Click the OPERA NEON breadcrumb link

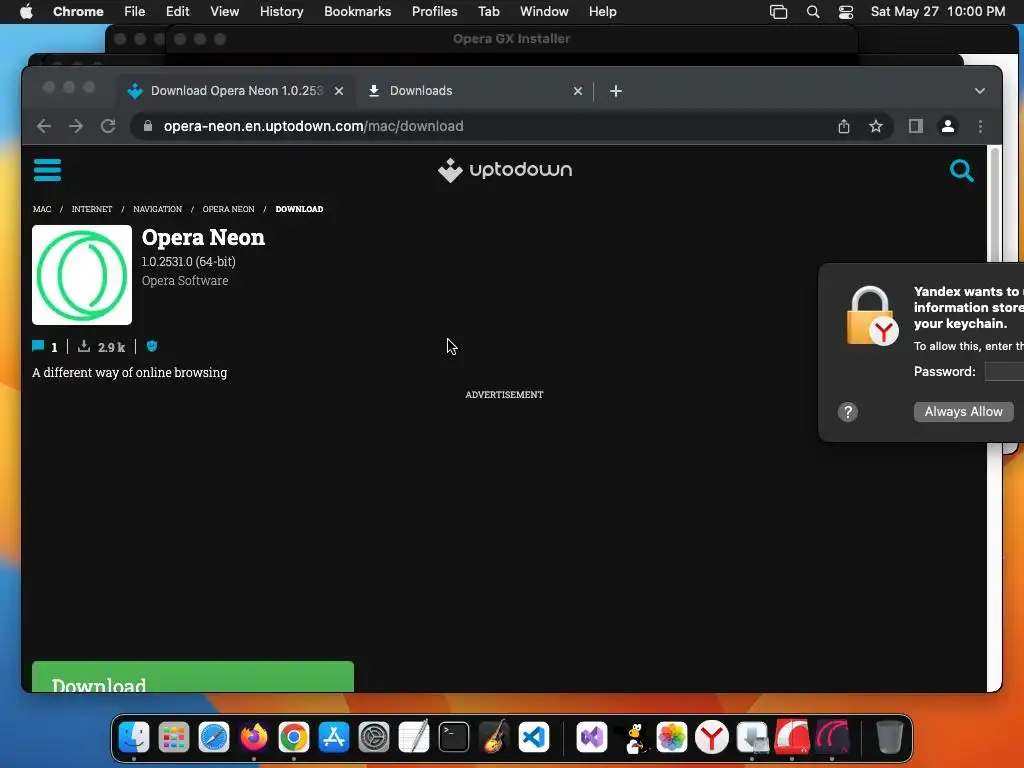(x=228, y=209)
